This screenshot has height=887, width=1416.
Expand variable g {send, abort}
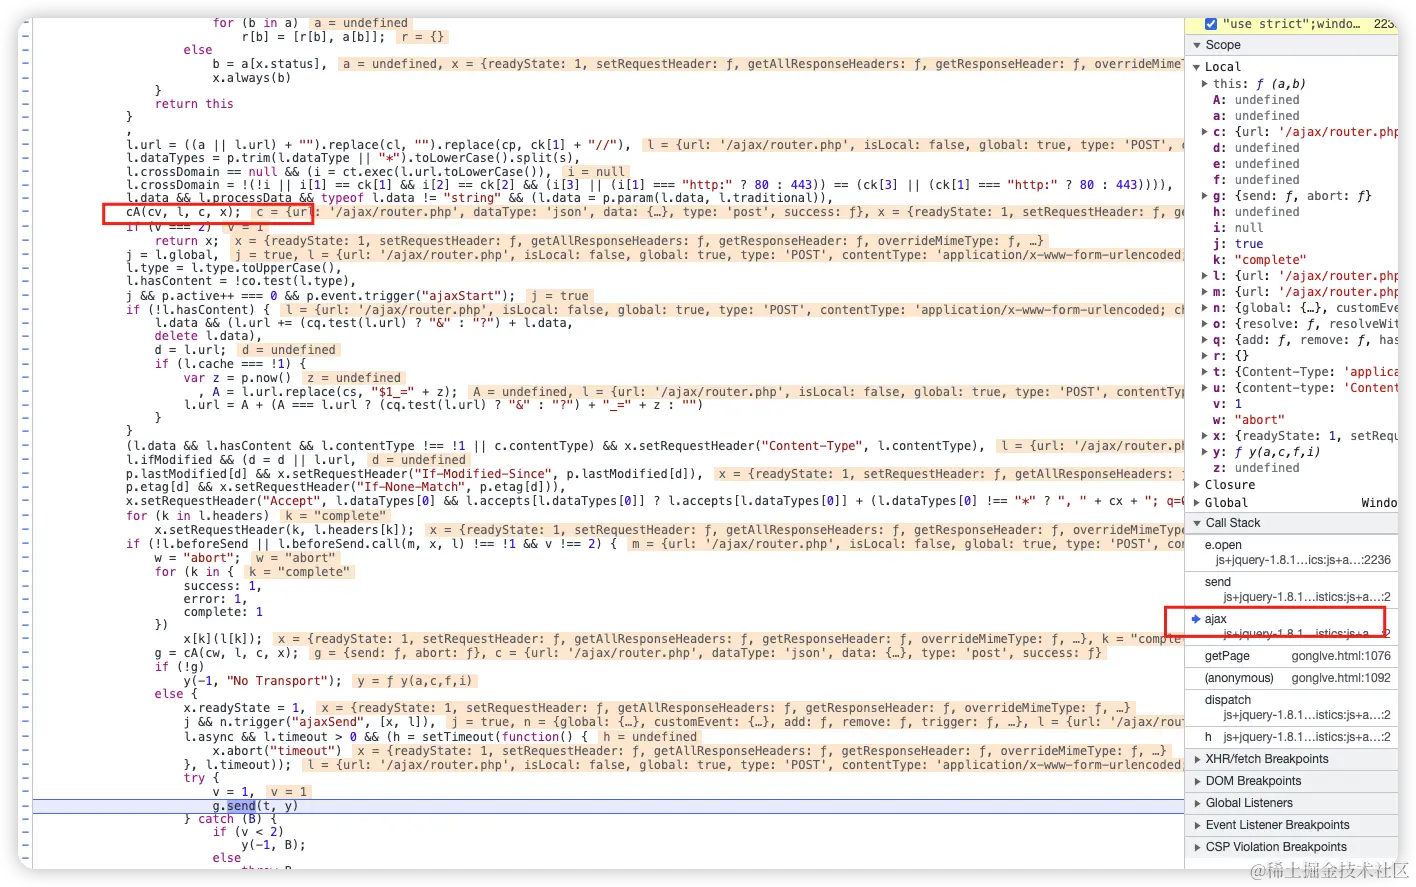(x=1205, y=196)
